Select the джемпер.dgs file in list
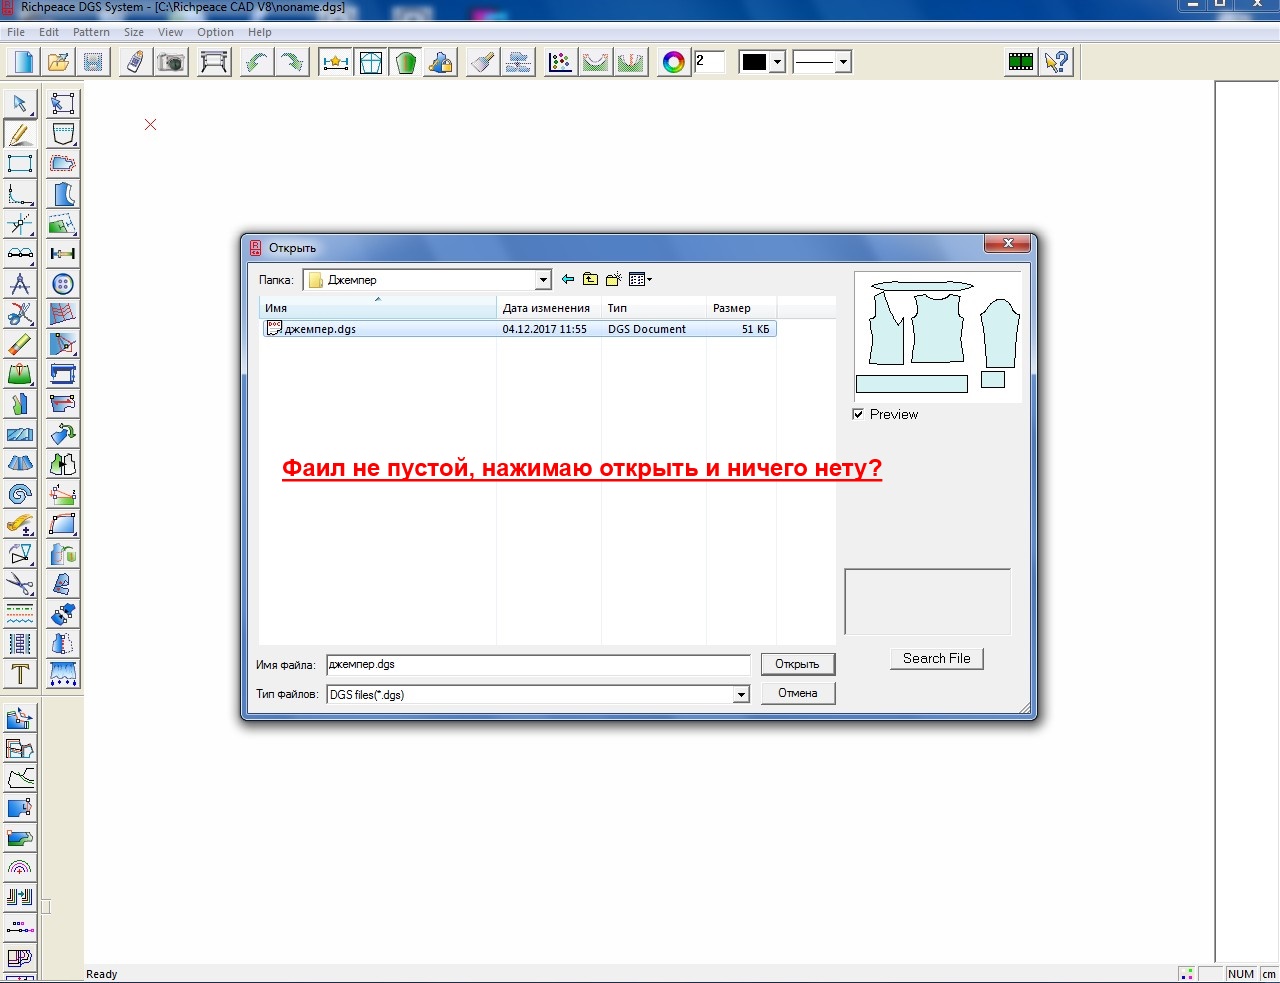Screen dimensions: 1280x983 (x=519, y=329)
